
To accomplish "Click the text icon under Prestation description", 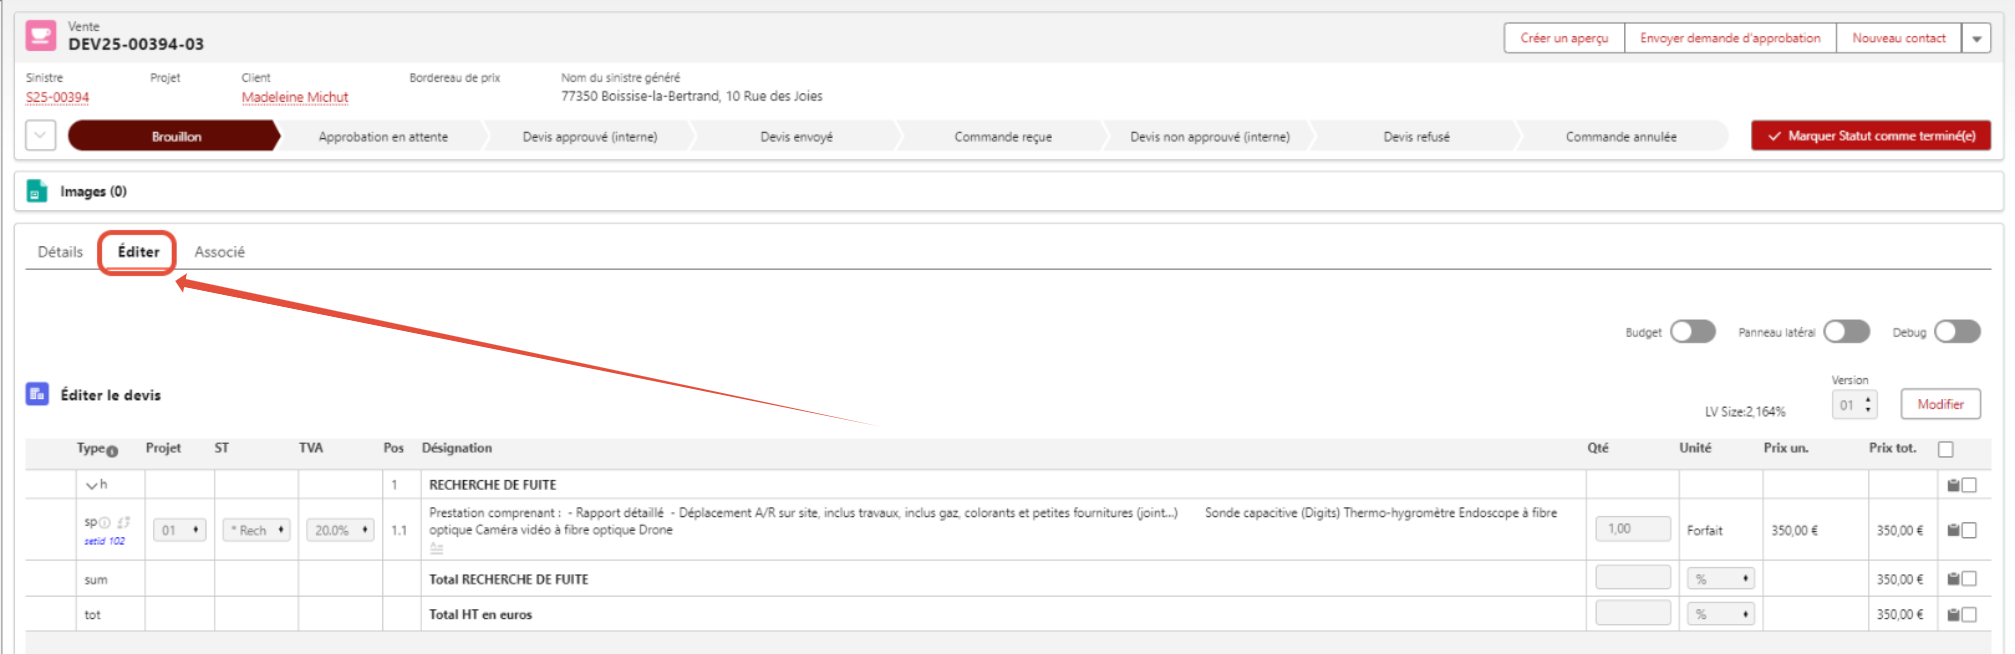I will click(x=436, y=548).
